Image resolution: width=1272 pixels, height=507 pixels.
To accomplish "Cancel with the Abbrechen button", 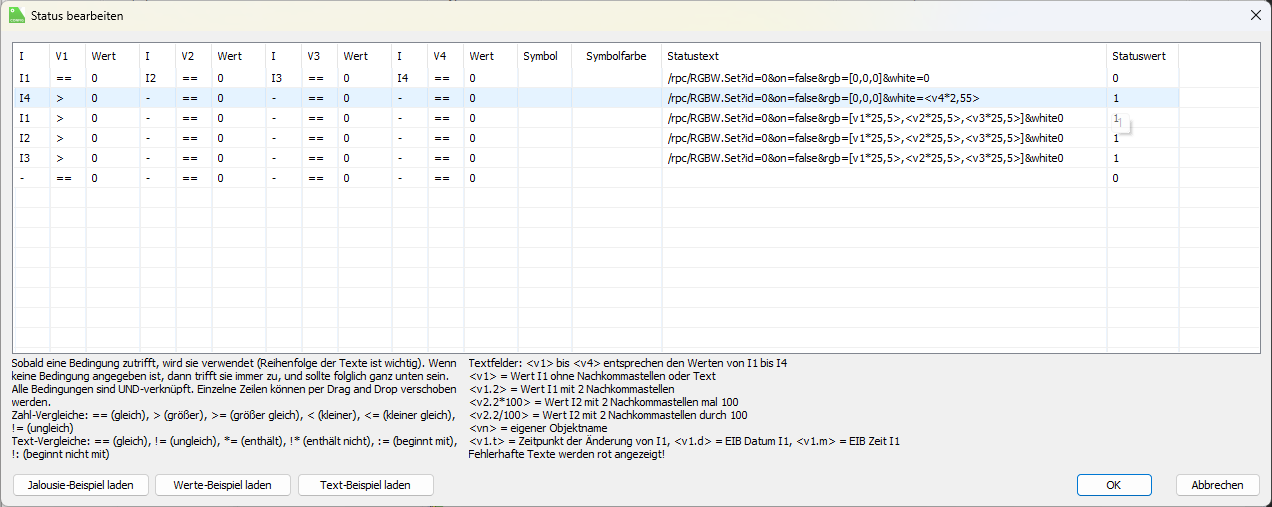I will (x=1217, y=485).
